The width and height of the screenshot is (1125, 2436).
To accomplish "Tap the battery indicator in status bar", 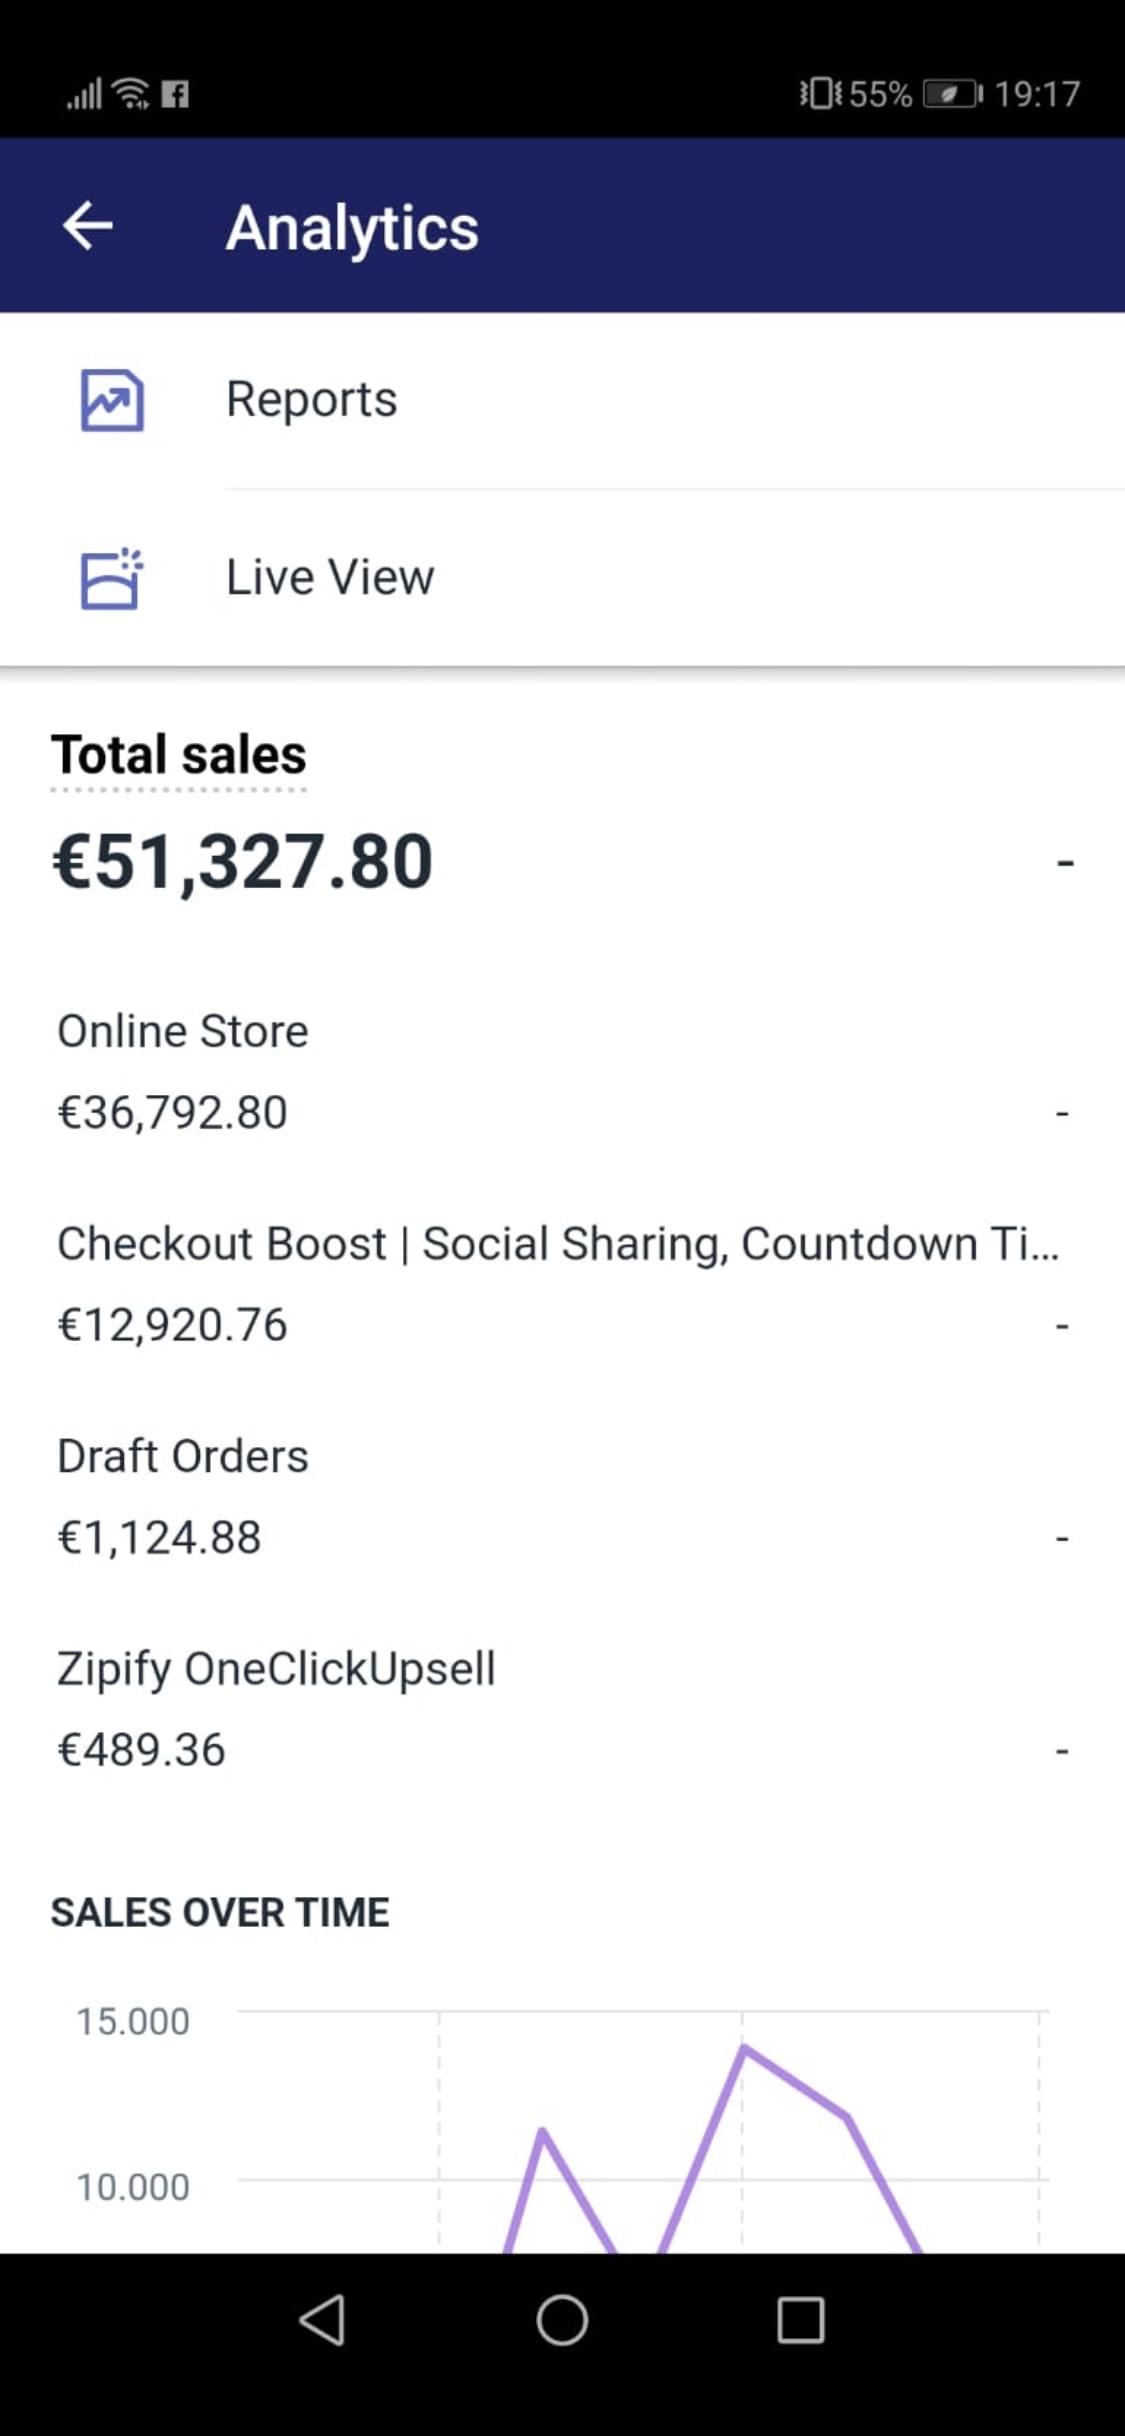I will [x=952, y=94].
